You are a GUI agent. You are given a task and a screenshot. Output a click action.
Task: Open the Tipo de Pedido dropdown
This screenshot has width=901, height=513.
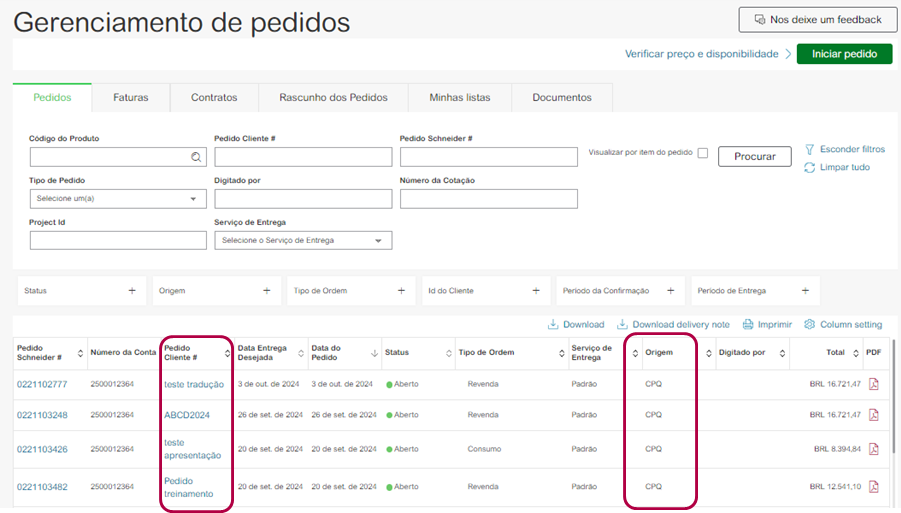[x=118, y=199]
